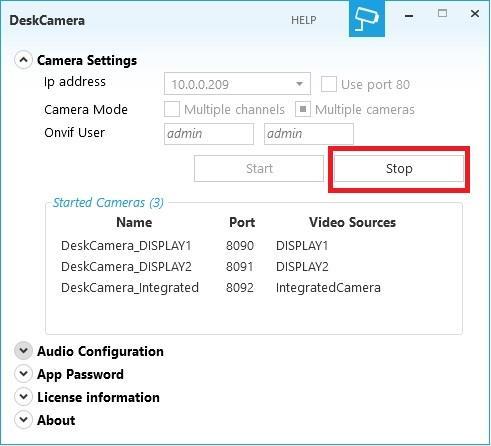Expand the Audio Configuration section

click(x=23, y=351)
